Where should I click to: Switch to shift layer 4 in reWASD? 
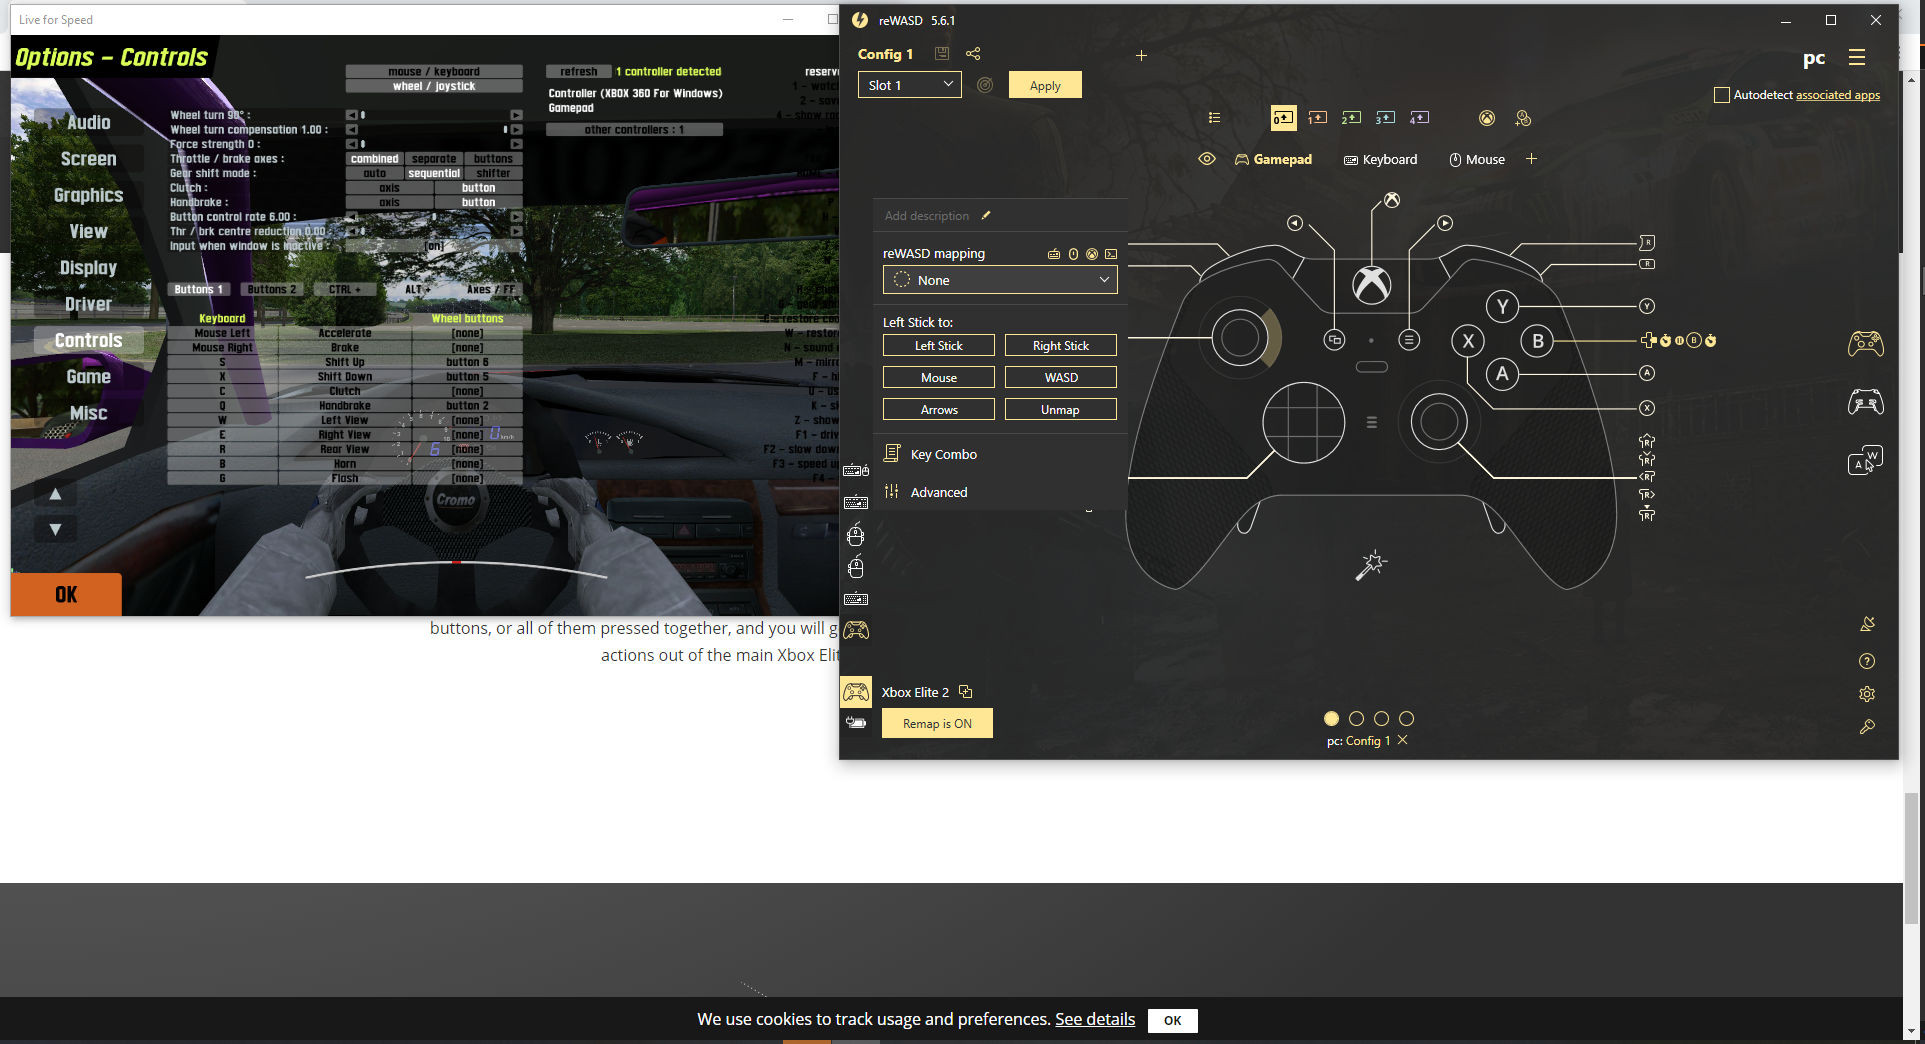(x=1419, y=118)
